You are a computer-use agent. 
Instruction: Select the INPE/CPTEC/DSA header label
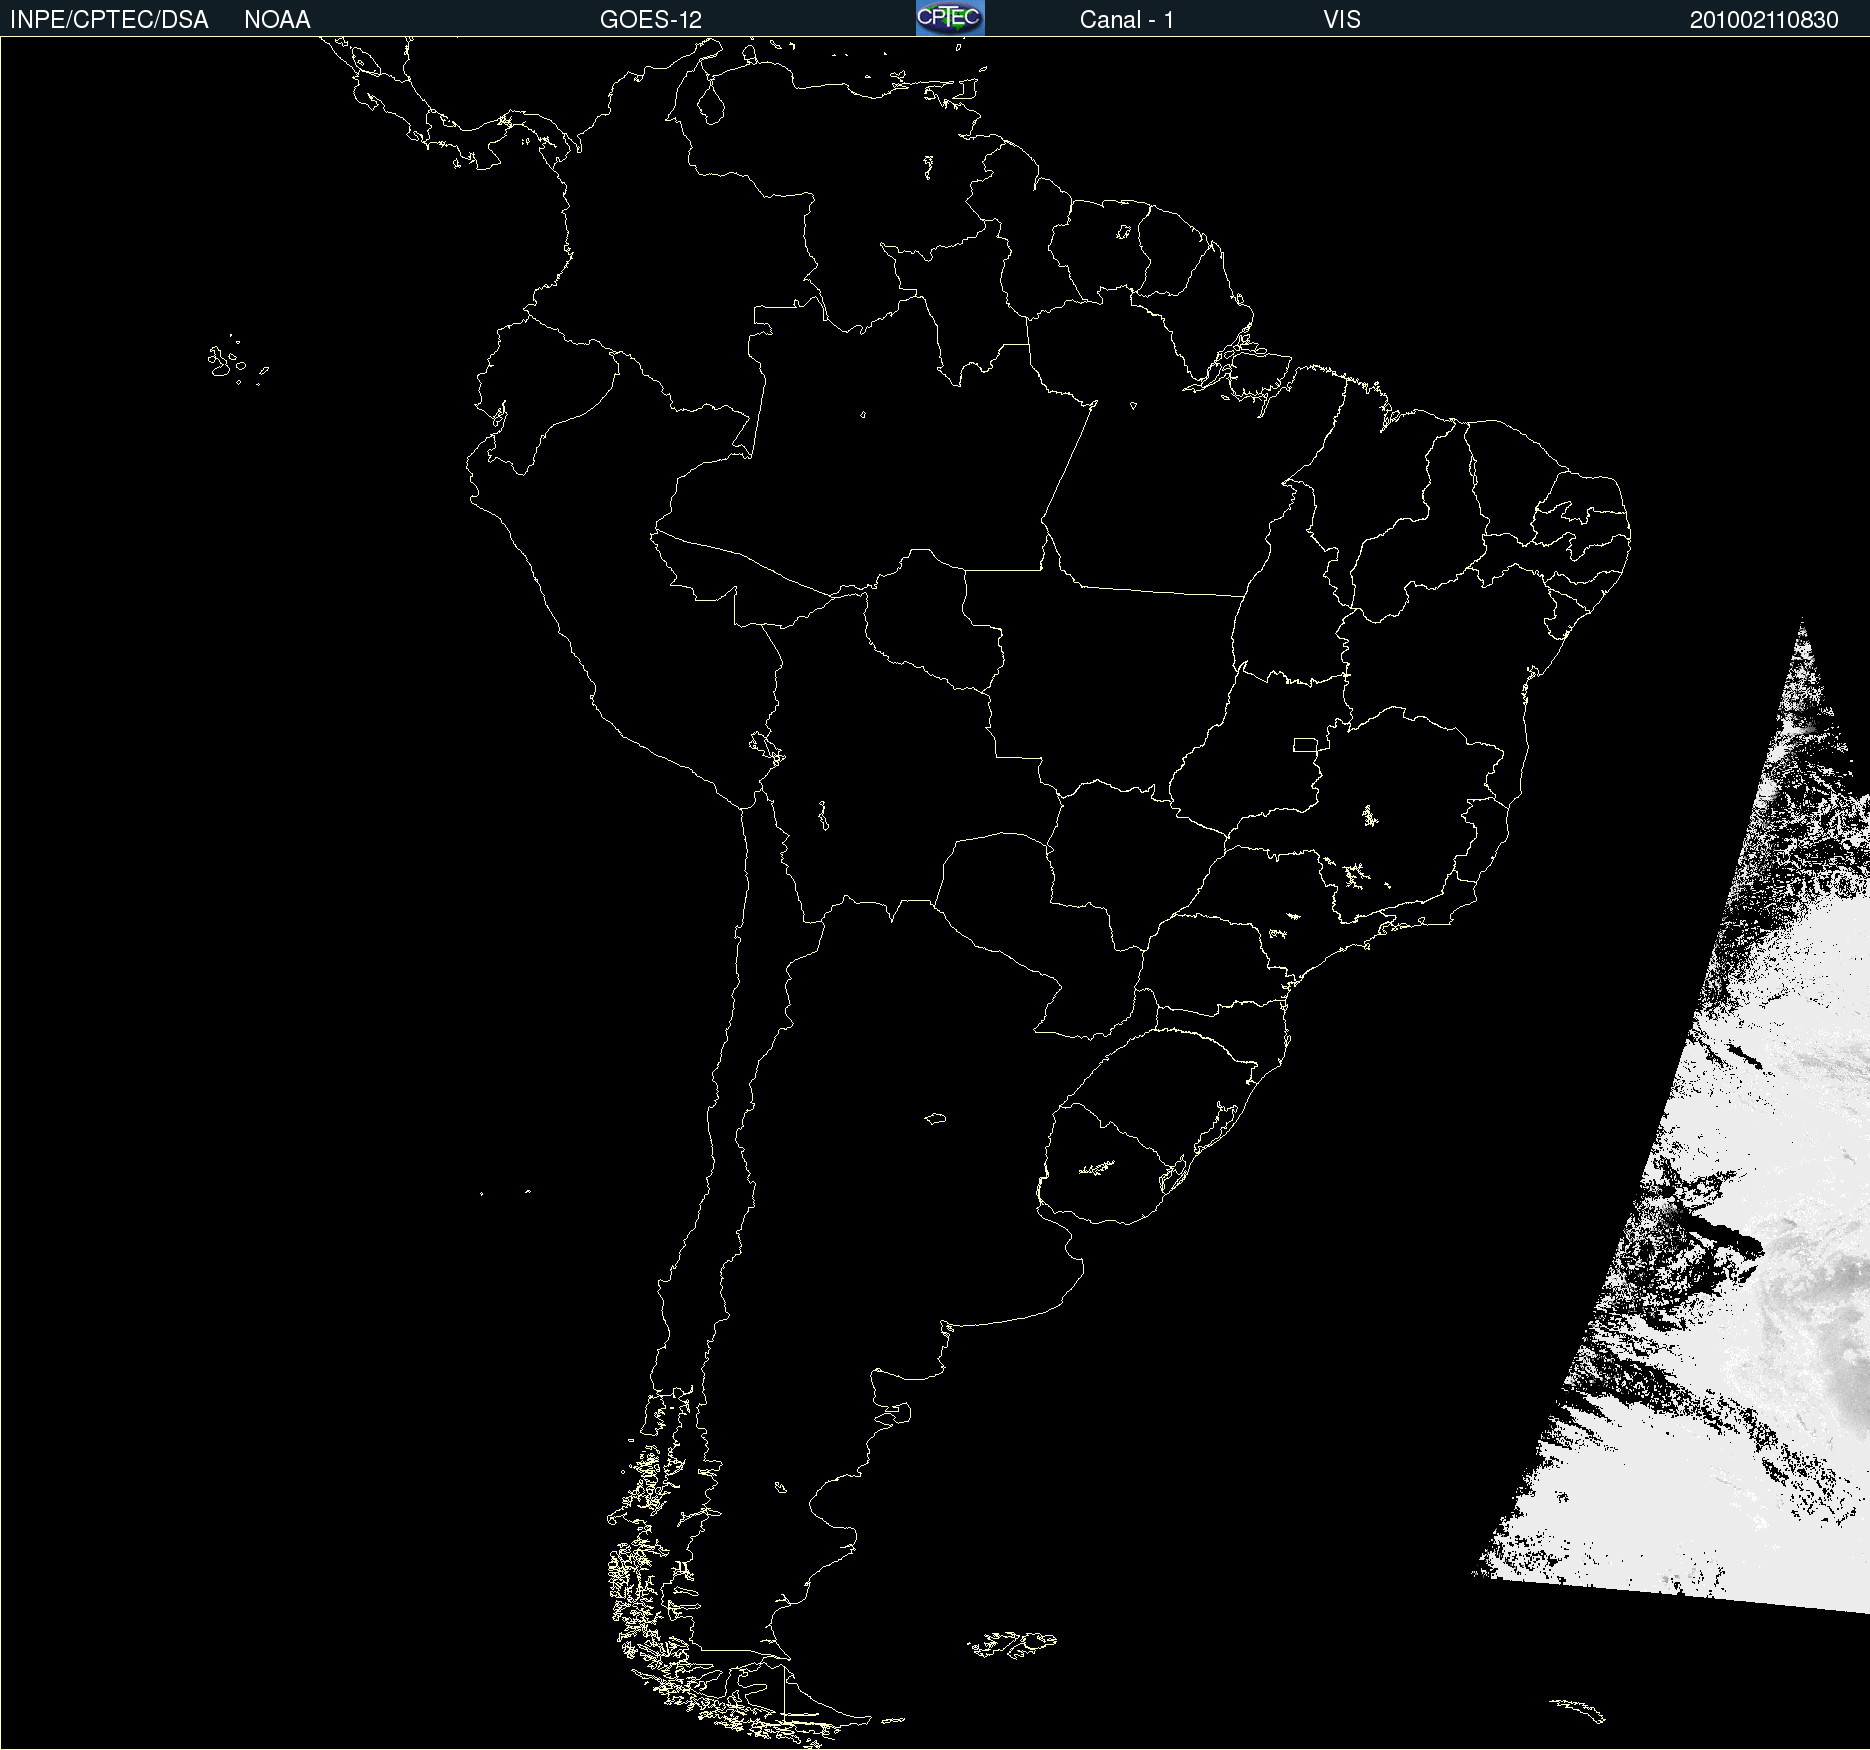pos(109,20)
